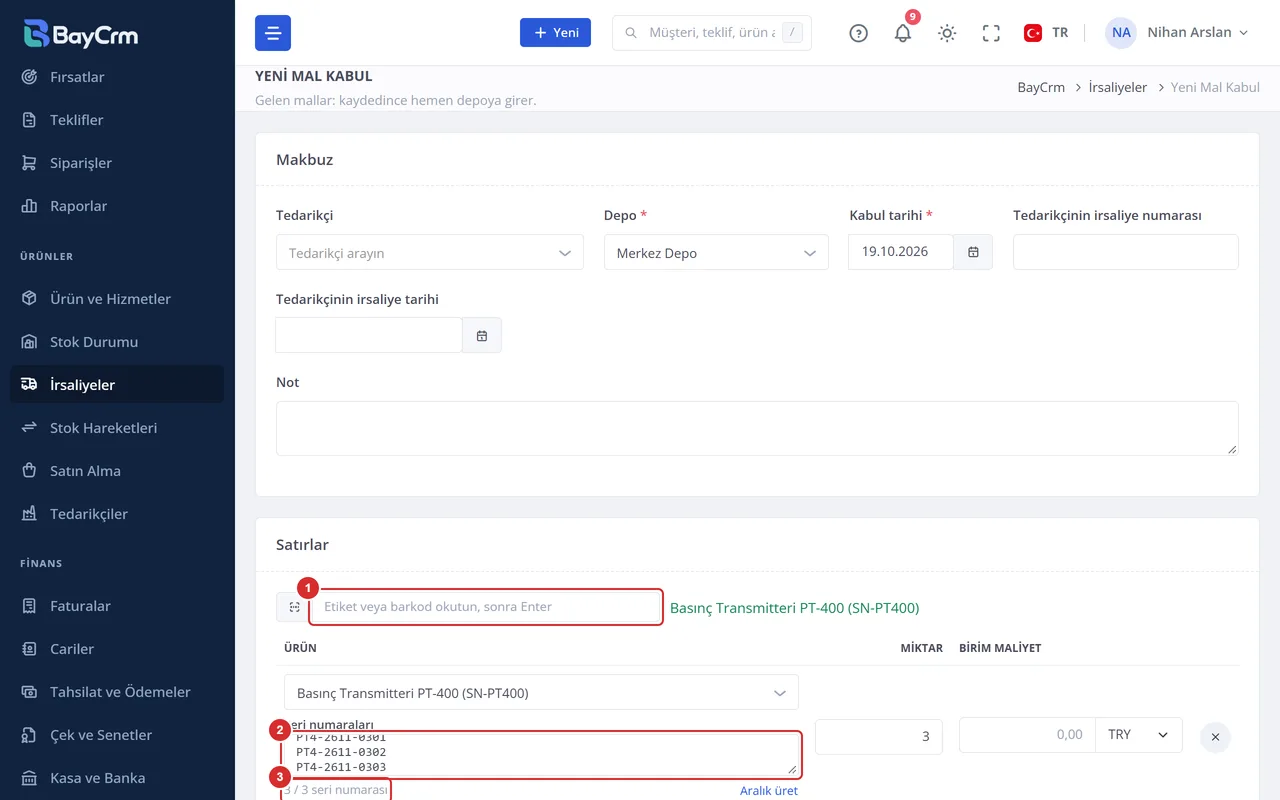The image size is (1280, 800).
Task: Remove the PT-400 row with X button
Action: pyautogui.click(x=1215, y=737)
